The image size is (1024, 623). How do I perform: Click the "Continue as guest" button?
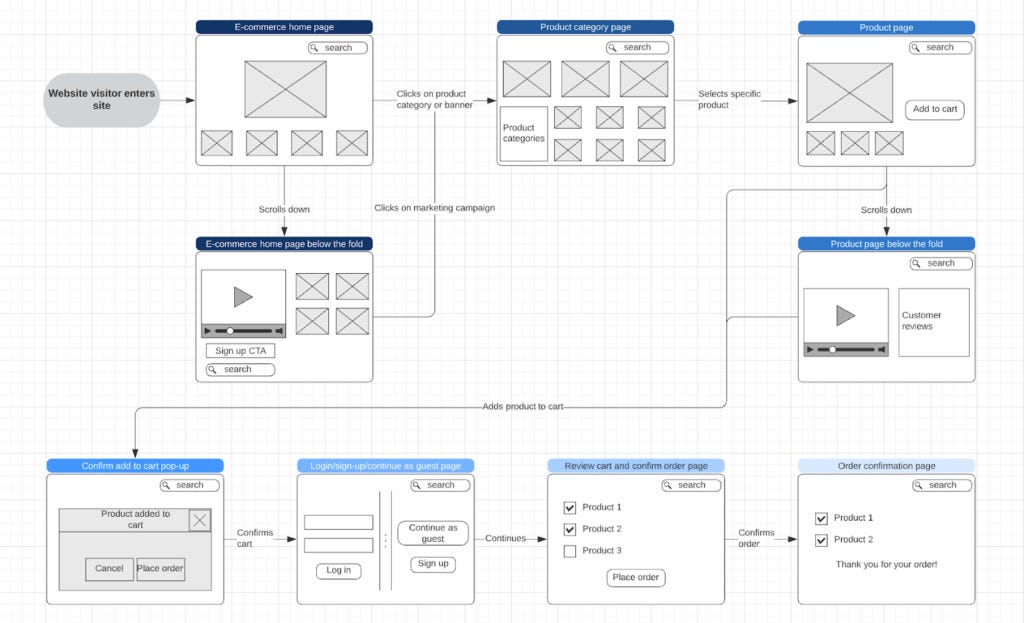(x=433, y=533)
